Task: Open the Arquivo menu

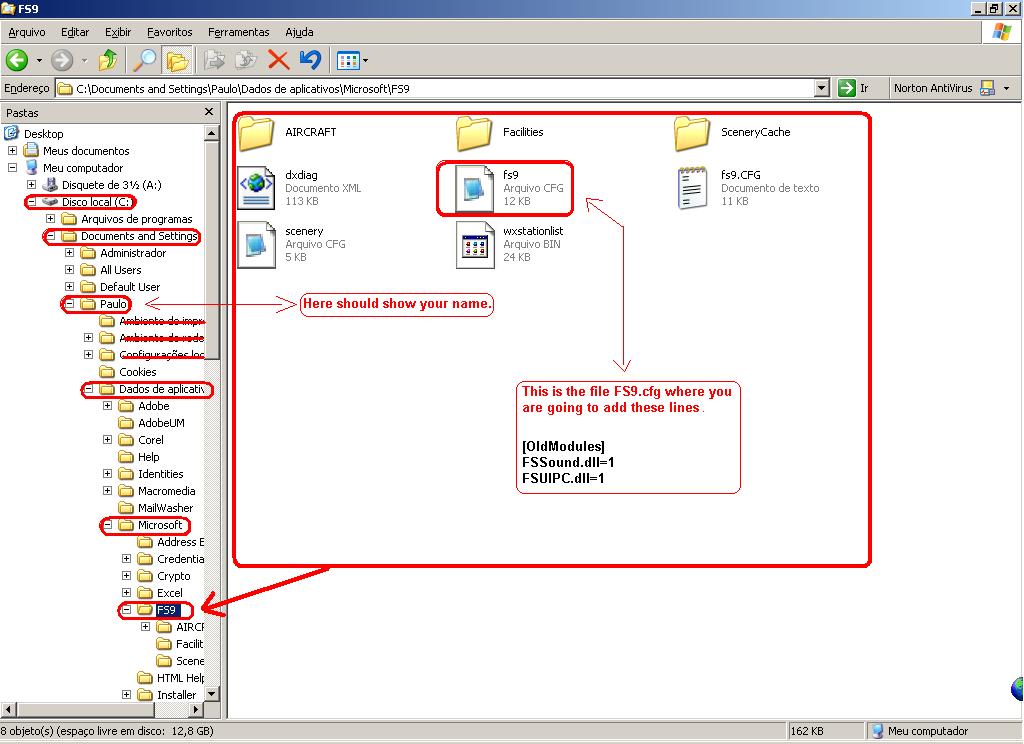Action: coord(27,32)
